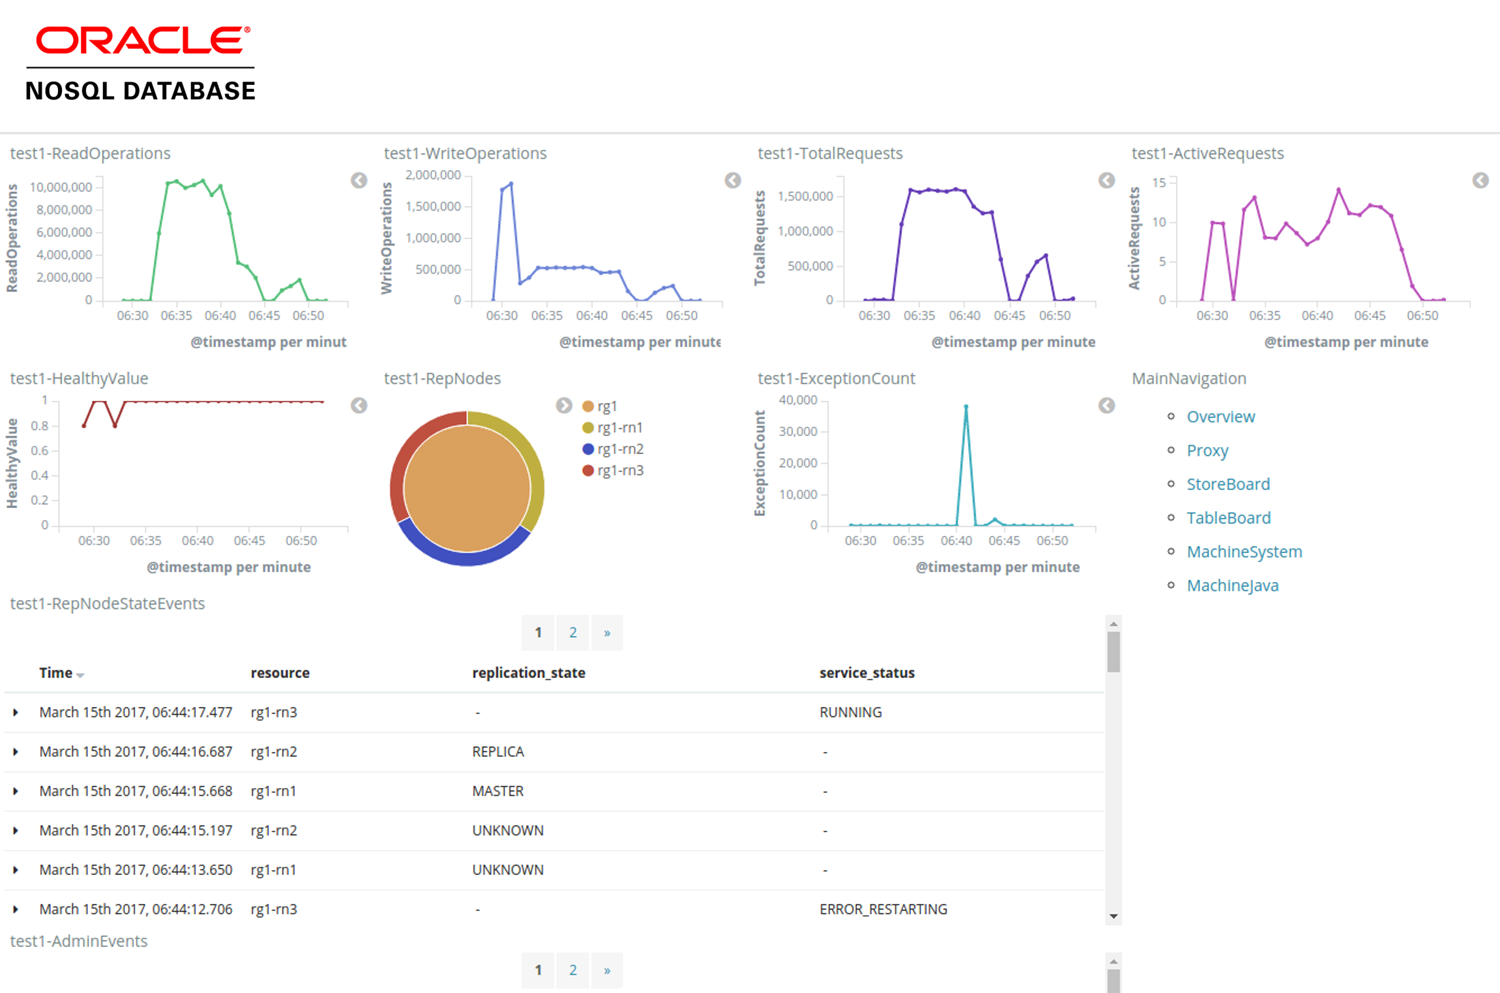Screen dimensions: 1500x993
Task: Click the replication_state column header
Action: point(529,673)
